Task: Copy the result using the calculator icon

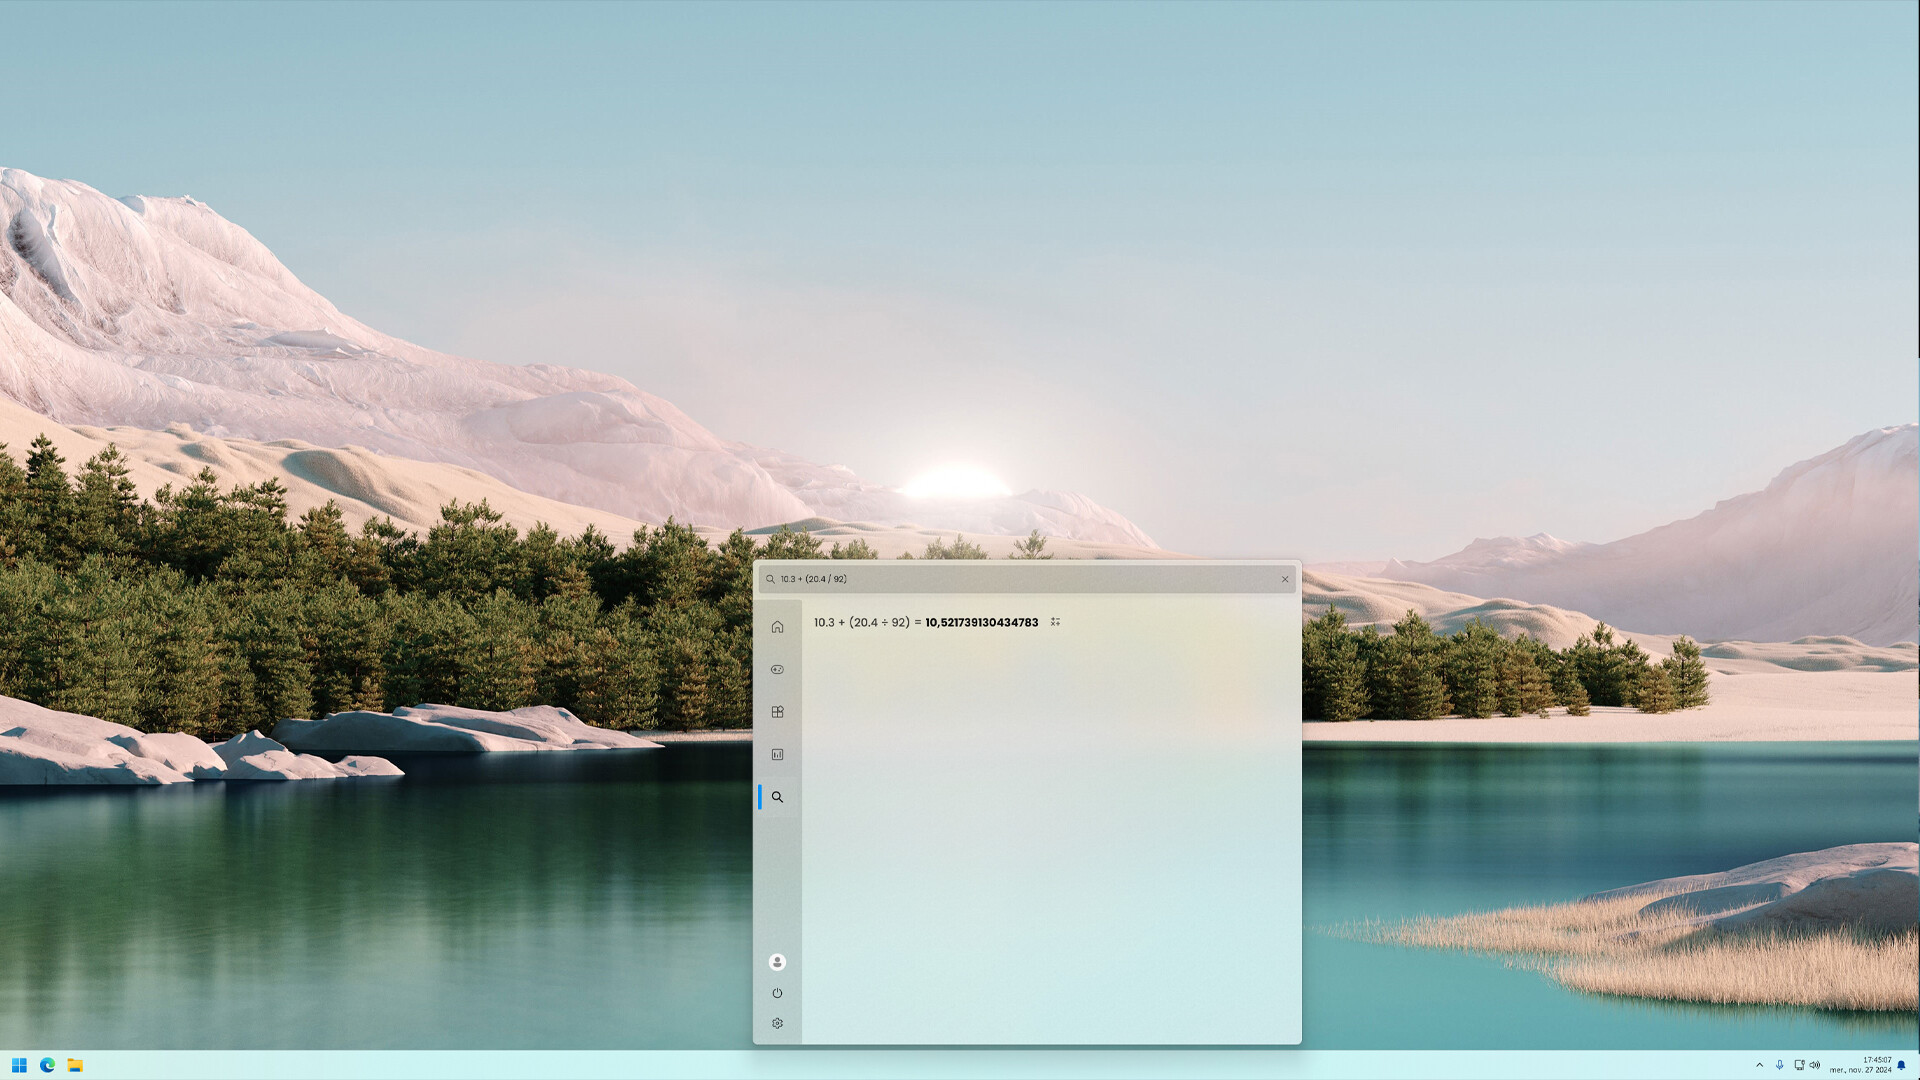Action: click(1055, 622)
